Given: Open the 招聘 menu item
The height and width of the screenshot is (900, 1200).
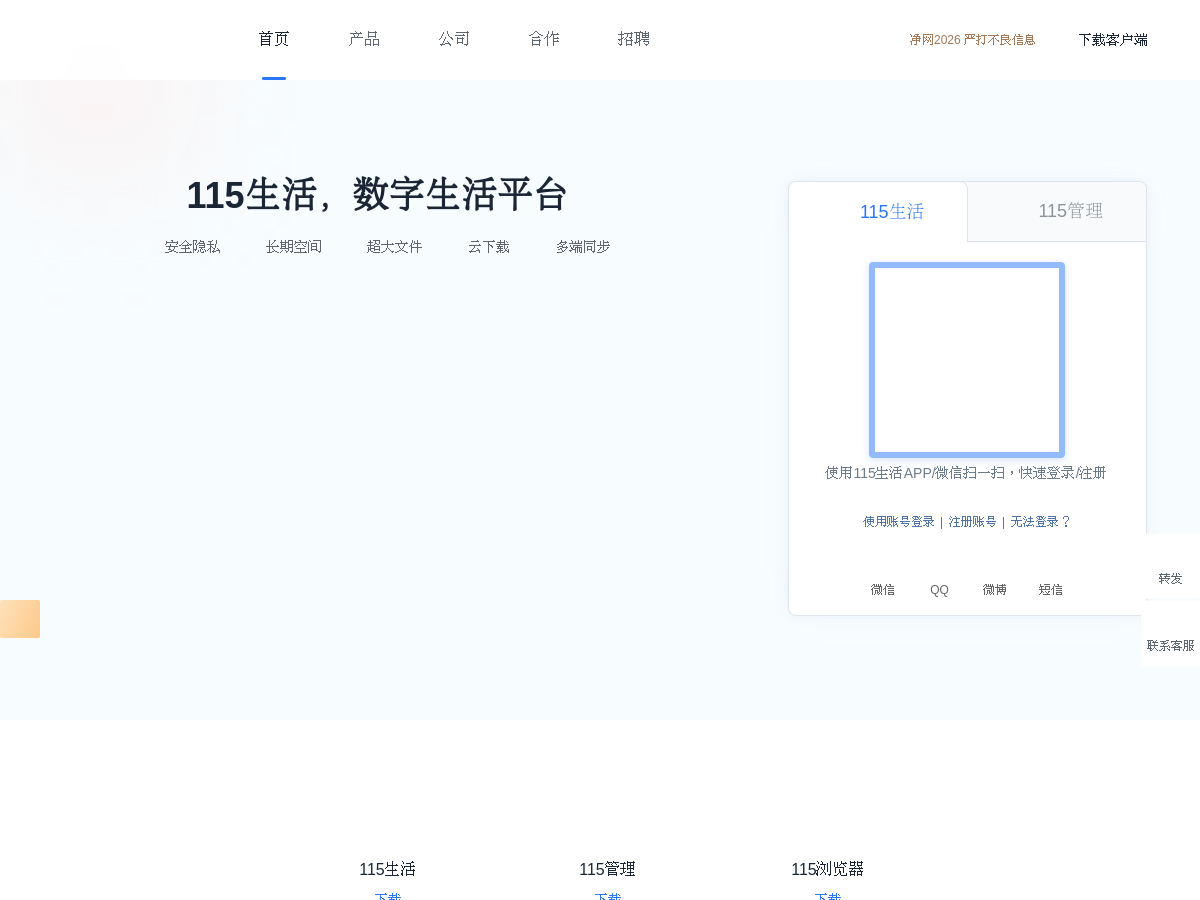Looking at the screenshot, I should point(634,38).
